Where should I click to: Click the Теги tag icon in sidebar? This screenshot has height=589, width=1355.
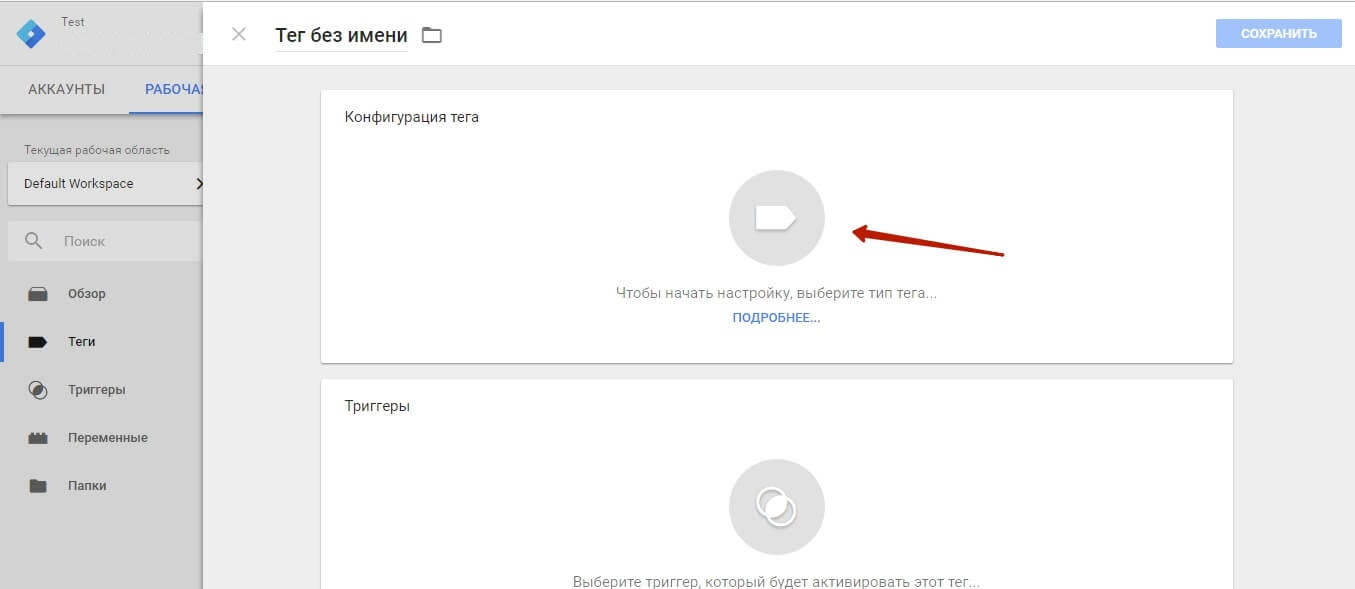[x=38, y=342]
